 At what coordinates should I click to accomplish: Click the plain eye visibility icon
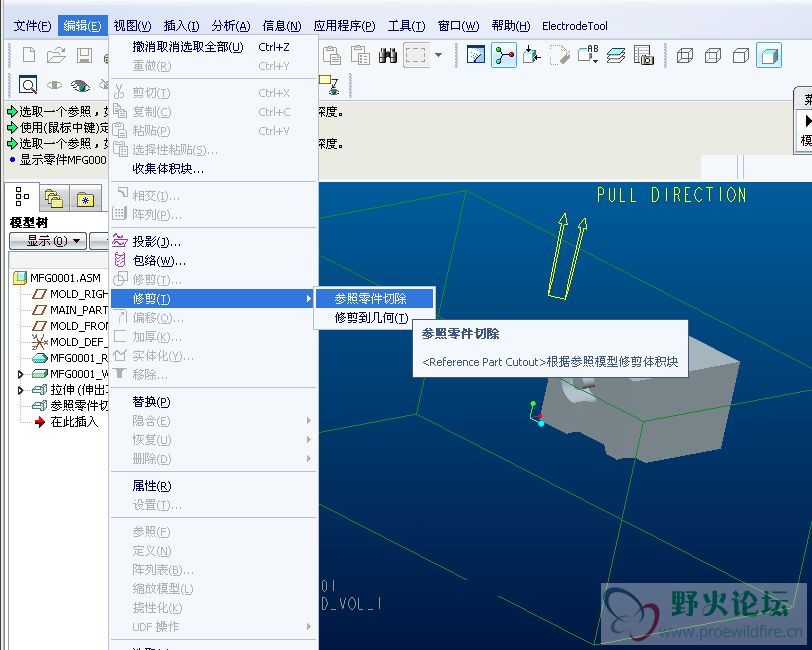54,84
